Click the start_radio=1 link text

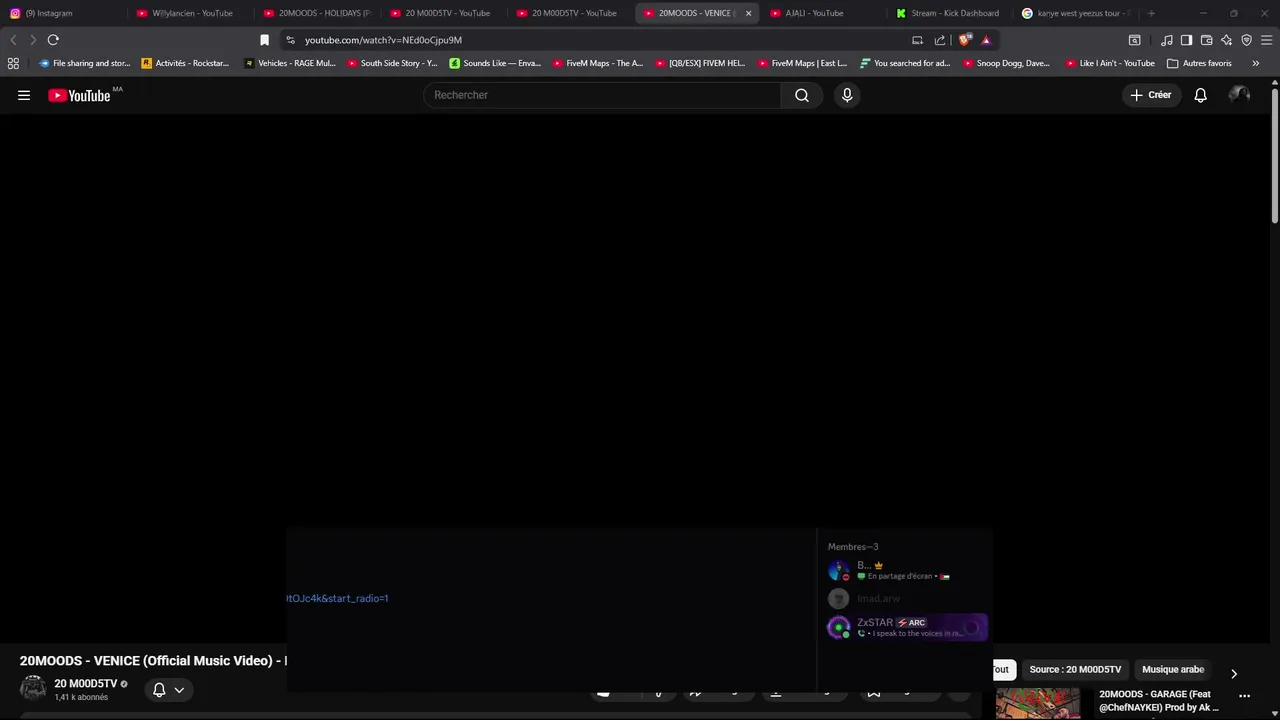[x=337, y=598]
